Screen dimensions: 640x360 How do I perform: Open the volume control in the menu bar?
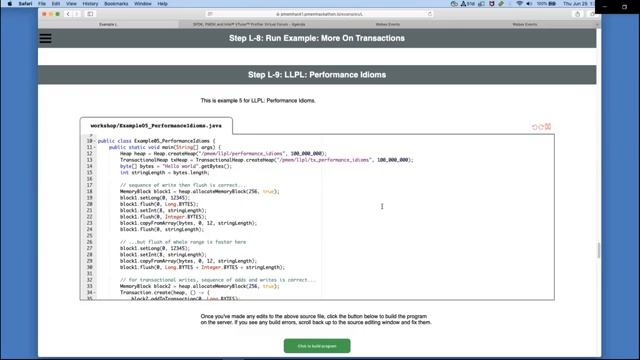pyautogui.click(x=529, y=4)
